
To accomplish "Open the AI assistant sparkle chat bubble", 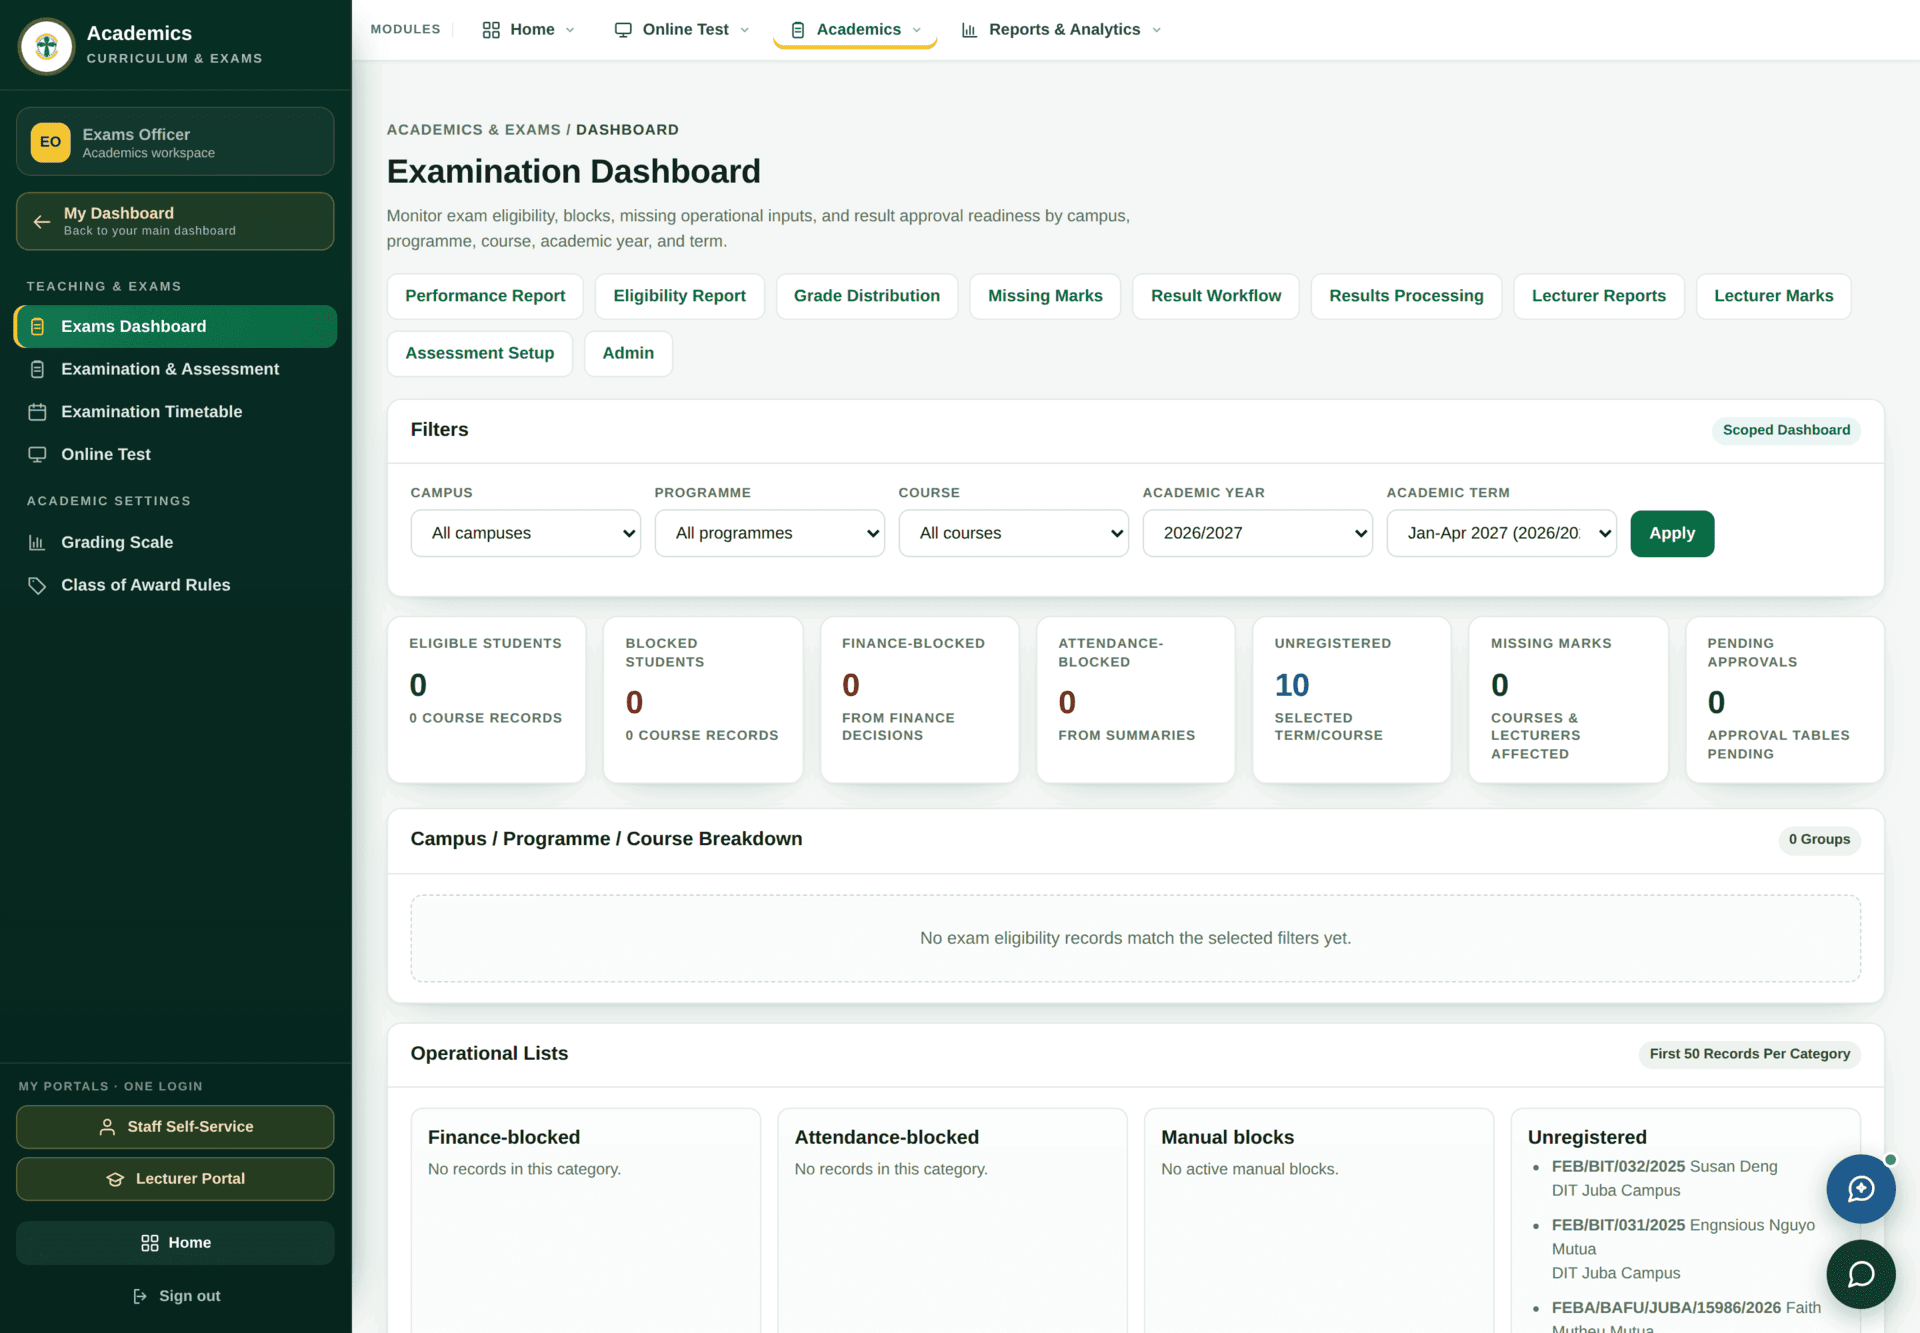I will click(1861, 1189).
